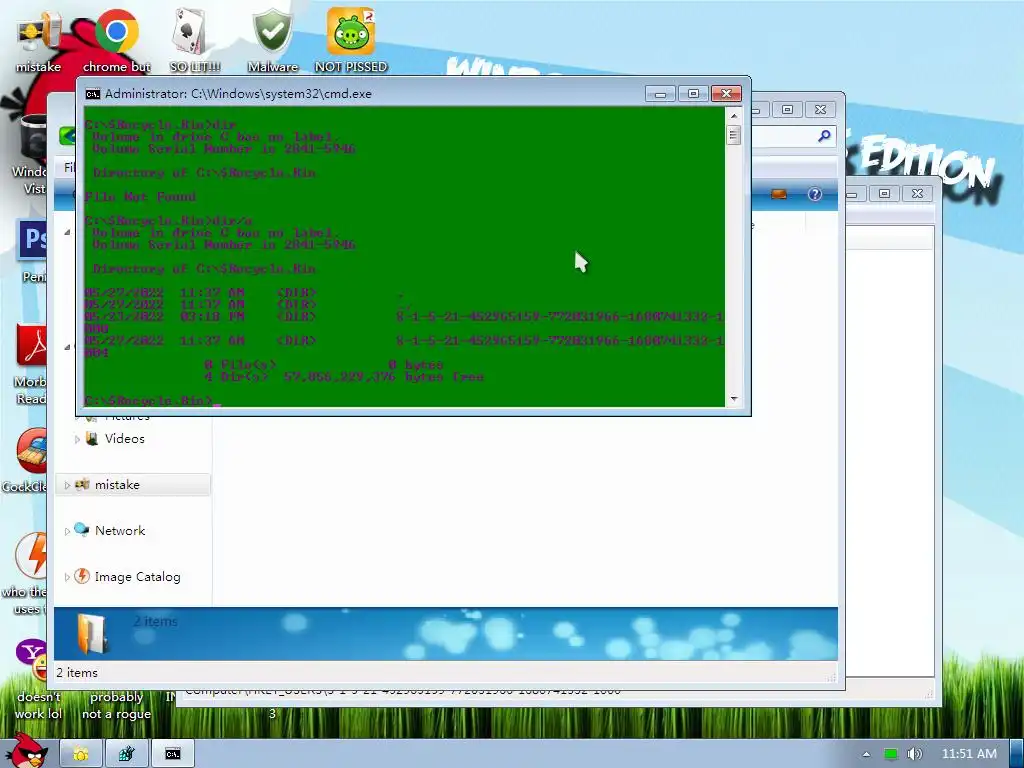Expand the Videos library node

click(x=77, y=440)
